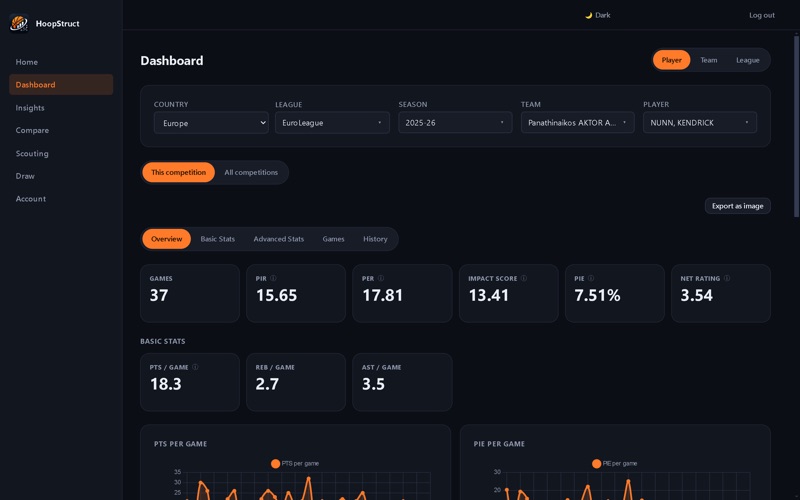Image resolution: width=800 pixels, height=500 pixels.
Task: Open the Player dropdown showing NUNN, KENDRICK
Action: pos(700,122)
